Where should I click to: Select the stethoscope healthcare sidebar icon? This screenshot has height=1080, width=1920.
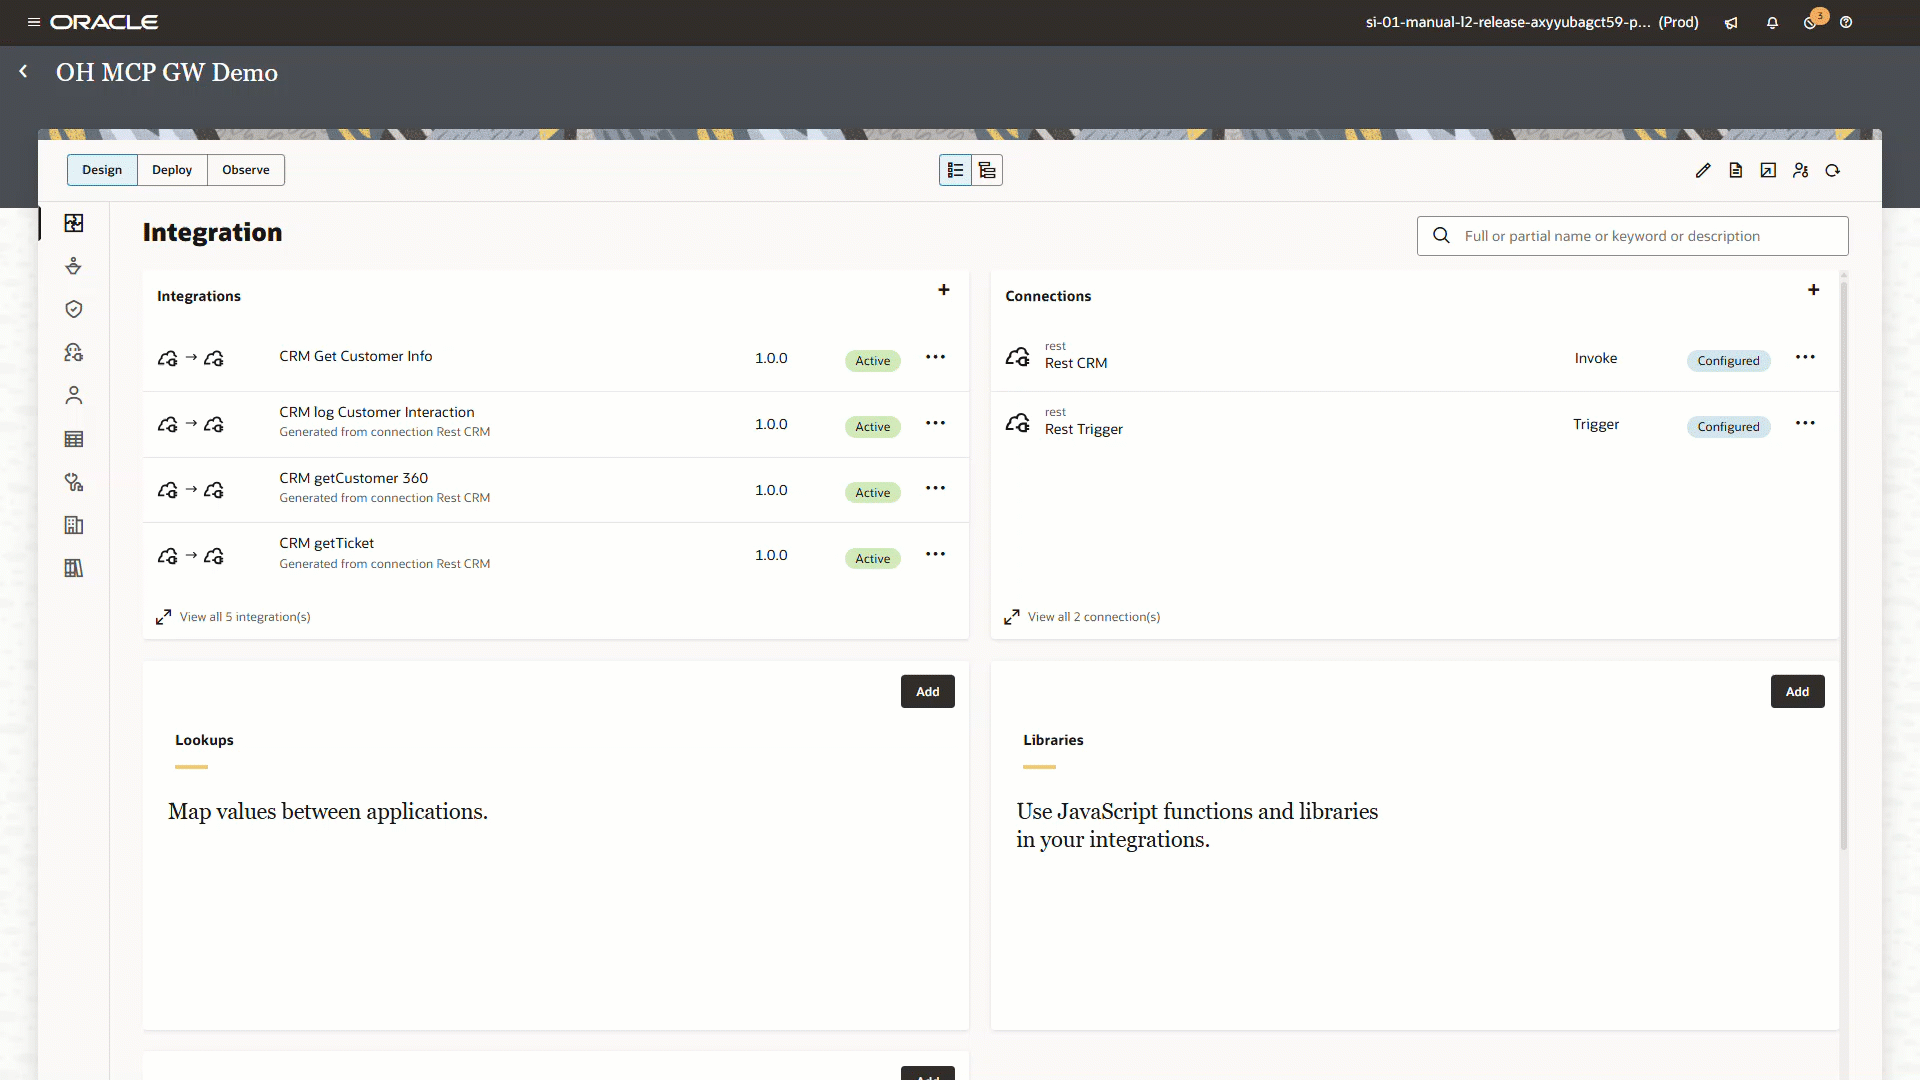point(74,482)
